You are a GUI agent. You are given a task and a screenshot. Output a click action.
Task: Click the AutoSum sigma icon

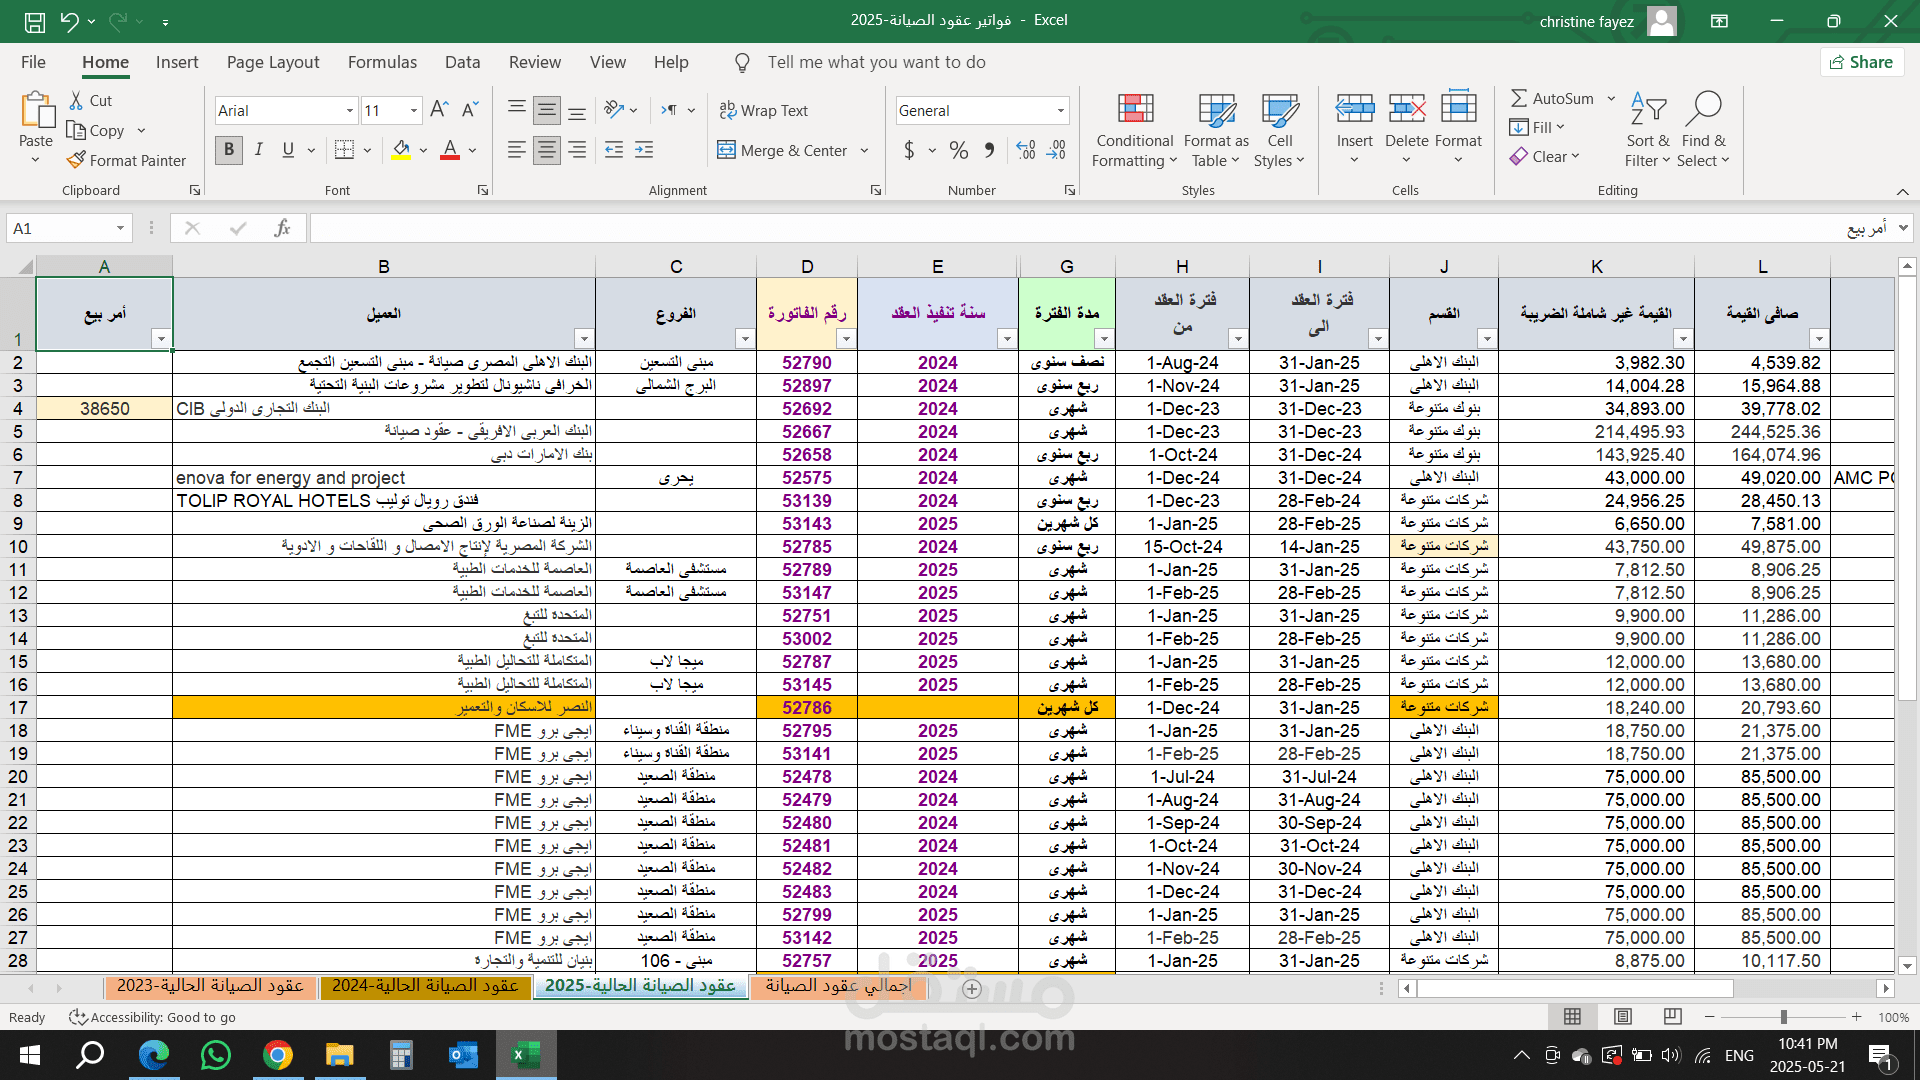[x=1519, y=98]
